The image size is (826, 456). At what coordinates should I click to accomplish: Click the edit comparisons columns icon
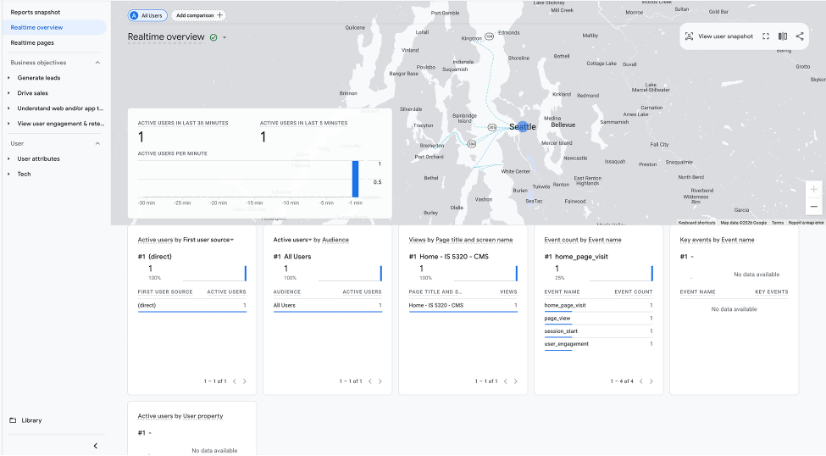783,36
